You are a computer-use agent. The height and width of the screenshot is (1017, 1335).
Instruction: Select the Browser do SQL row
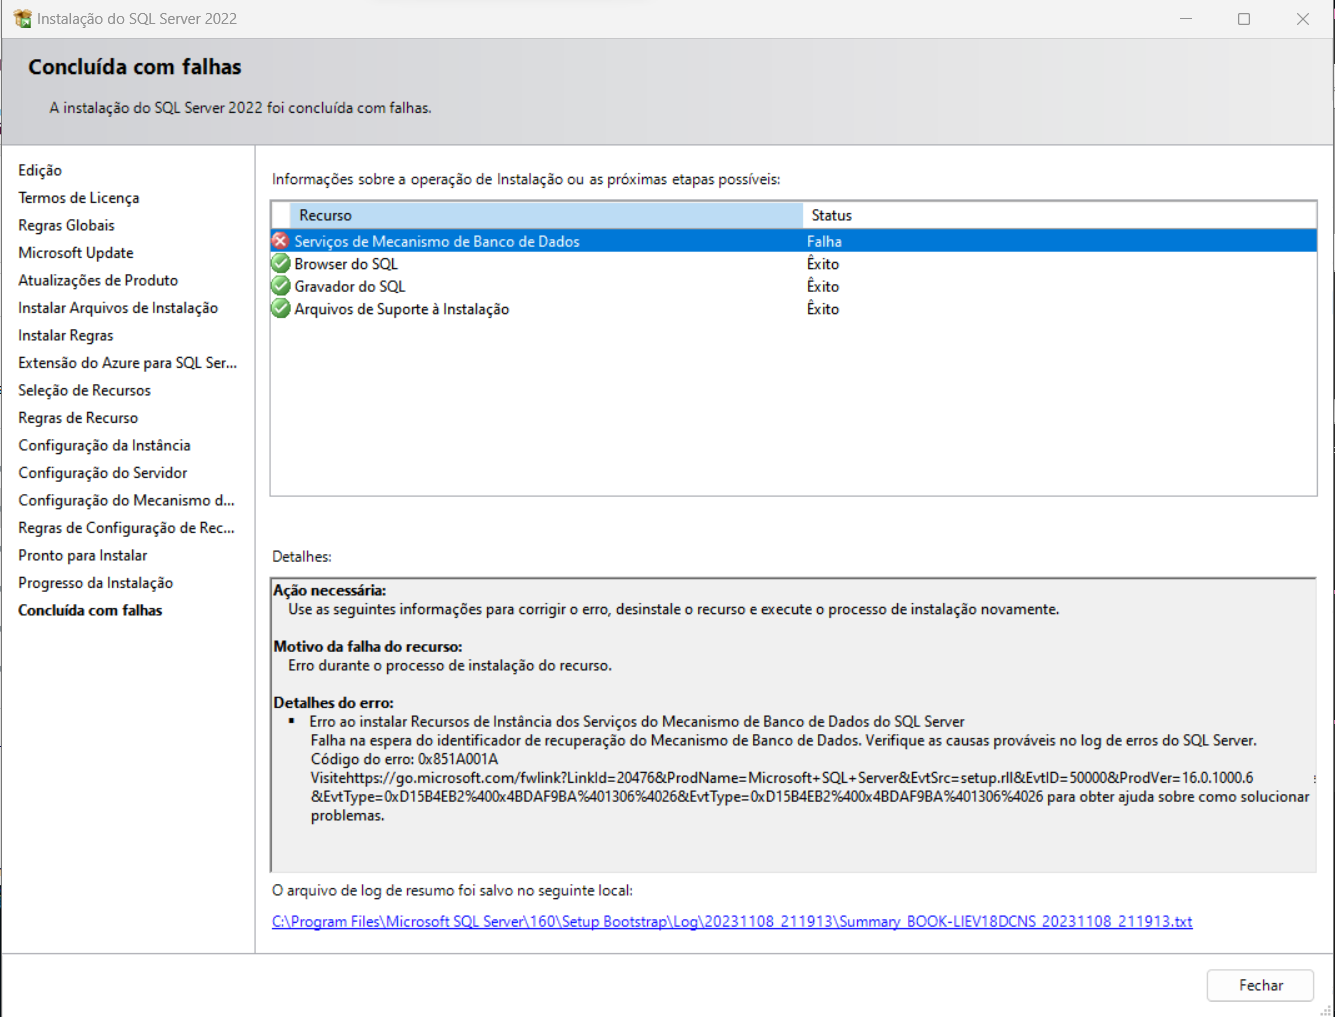[793, 264]
